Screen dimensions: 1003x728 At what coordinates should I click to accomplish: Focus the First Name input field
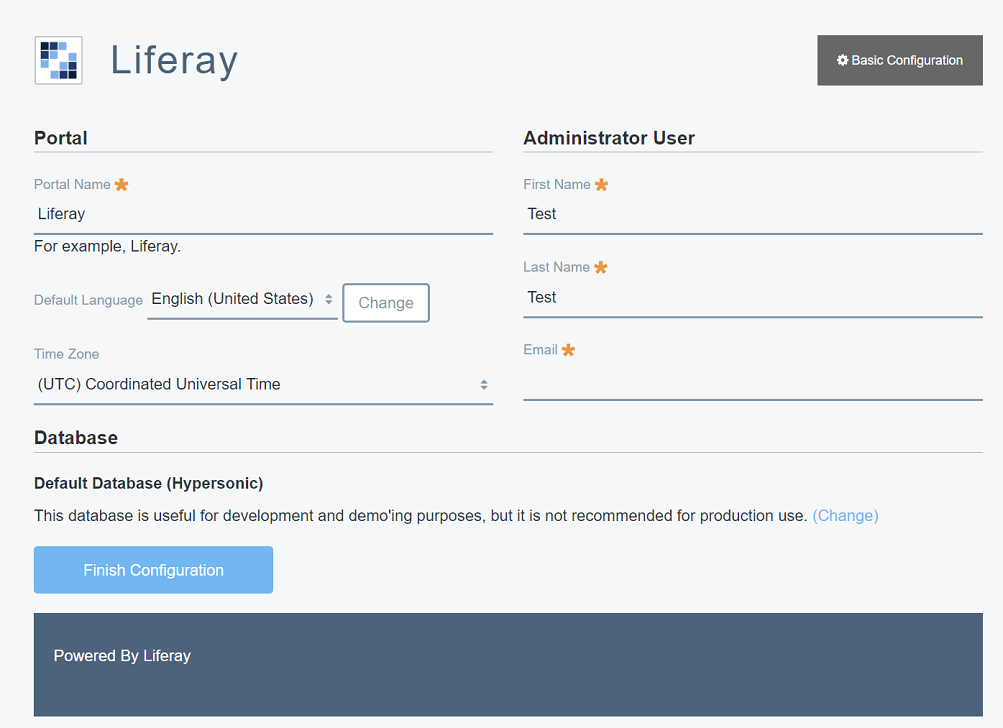point(752,214)
